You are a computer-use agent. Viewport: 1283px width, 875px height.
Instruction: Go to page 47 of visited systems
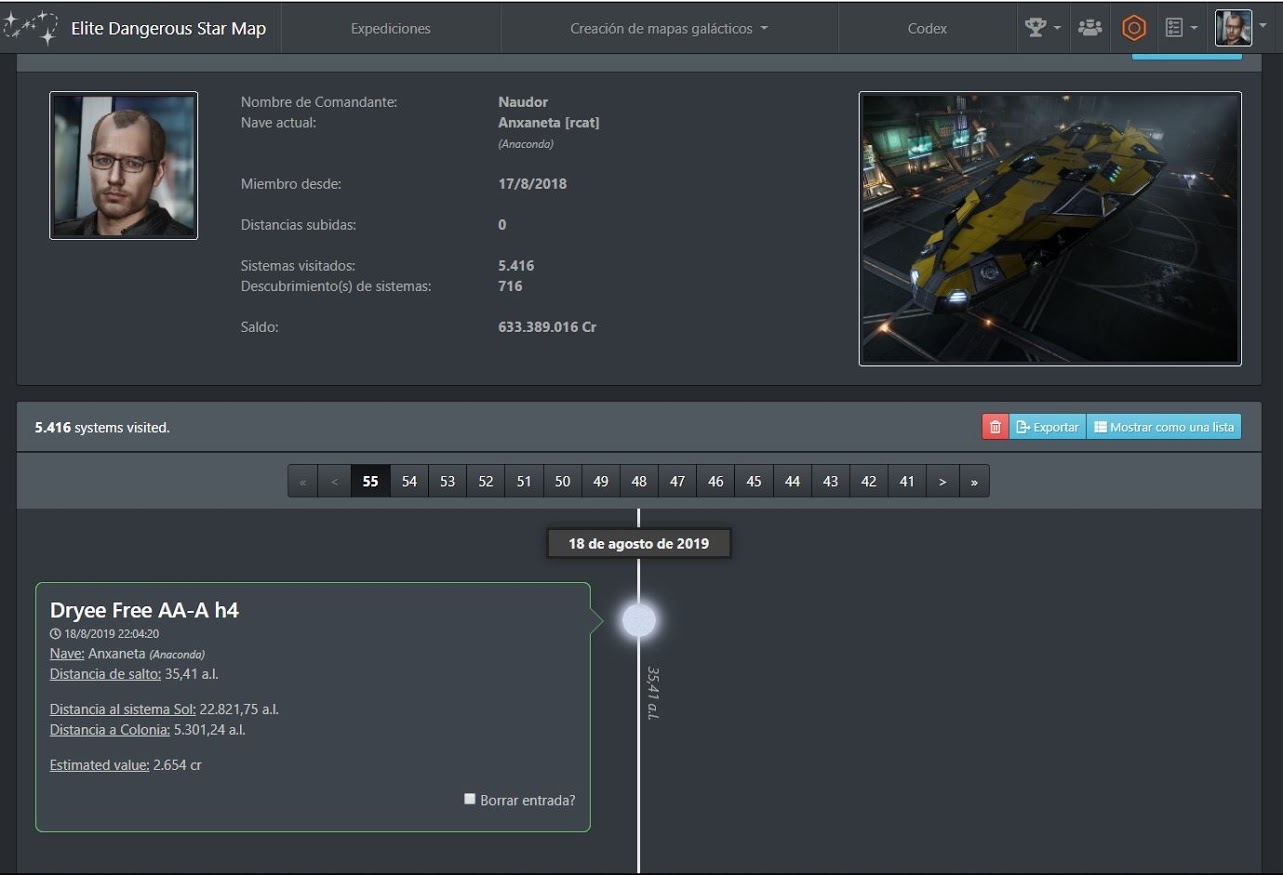click(677, 481)
